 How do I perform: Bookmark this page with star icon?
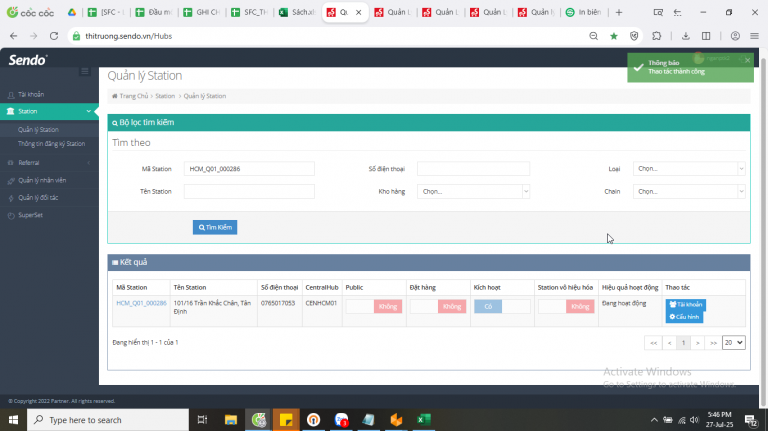tap(614, 36)
